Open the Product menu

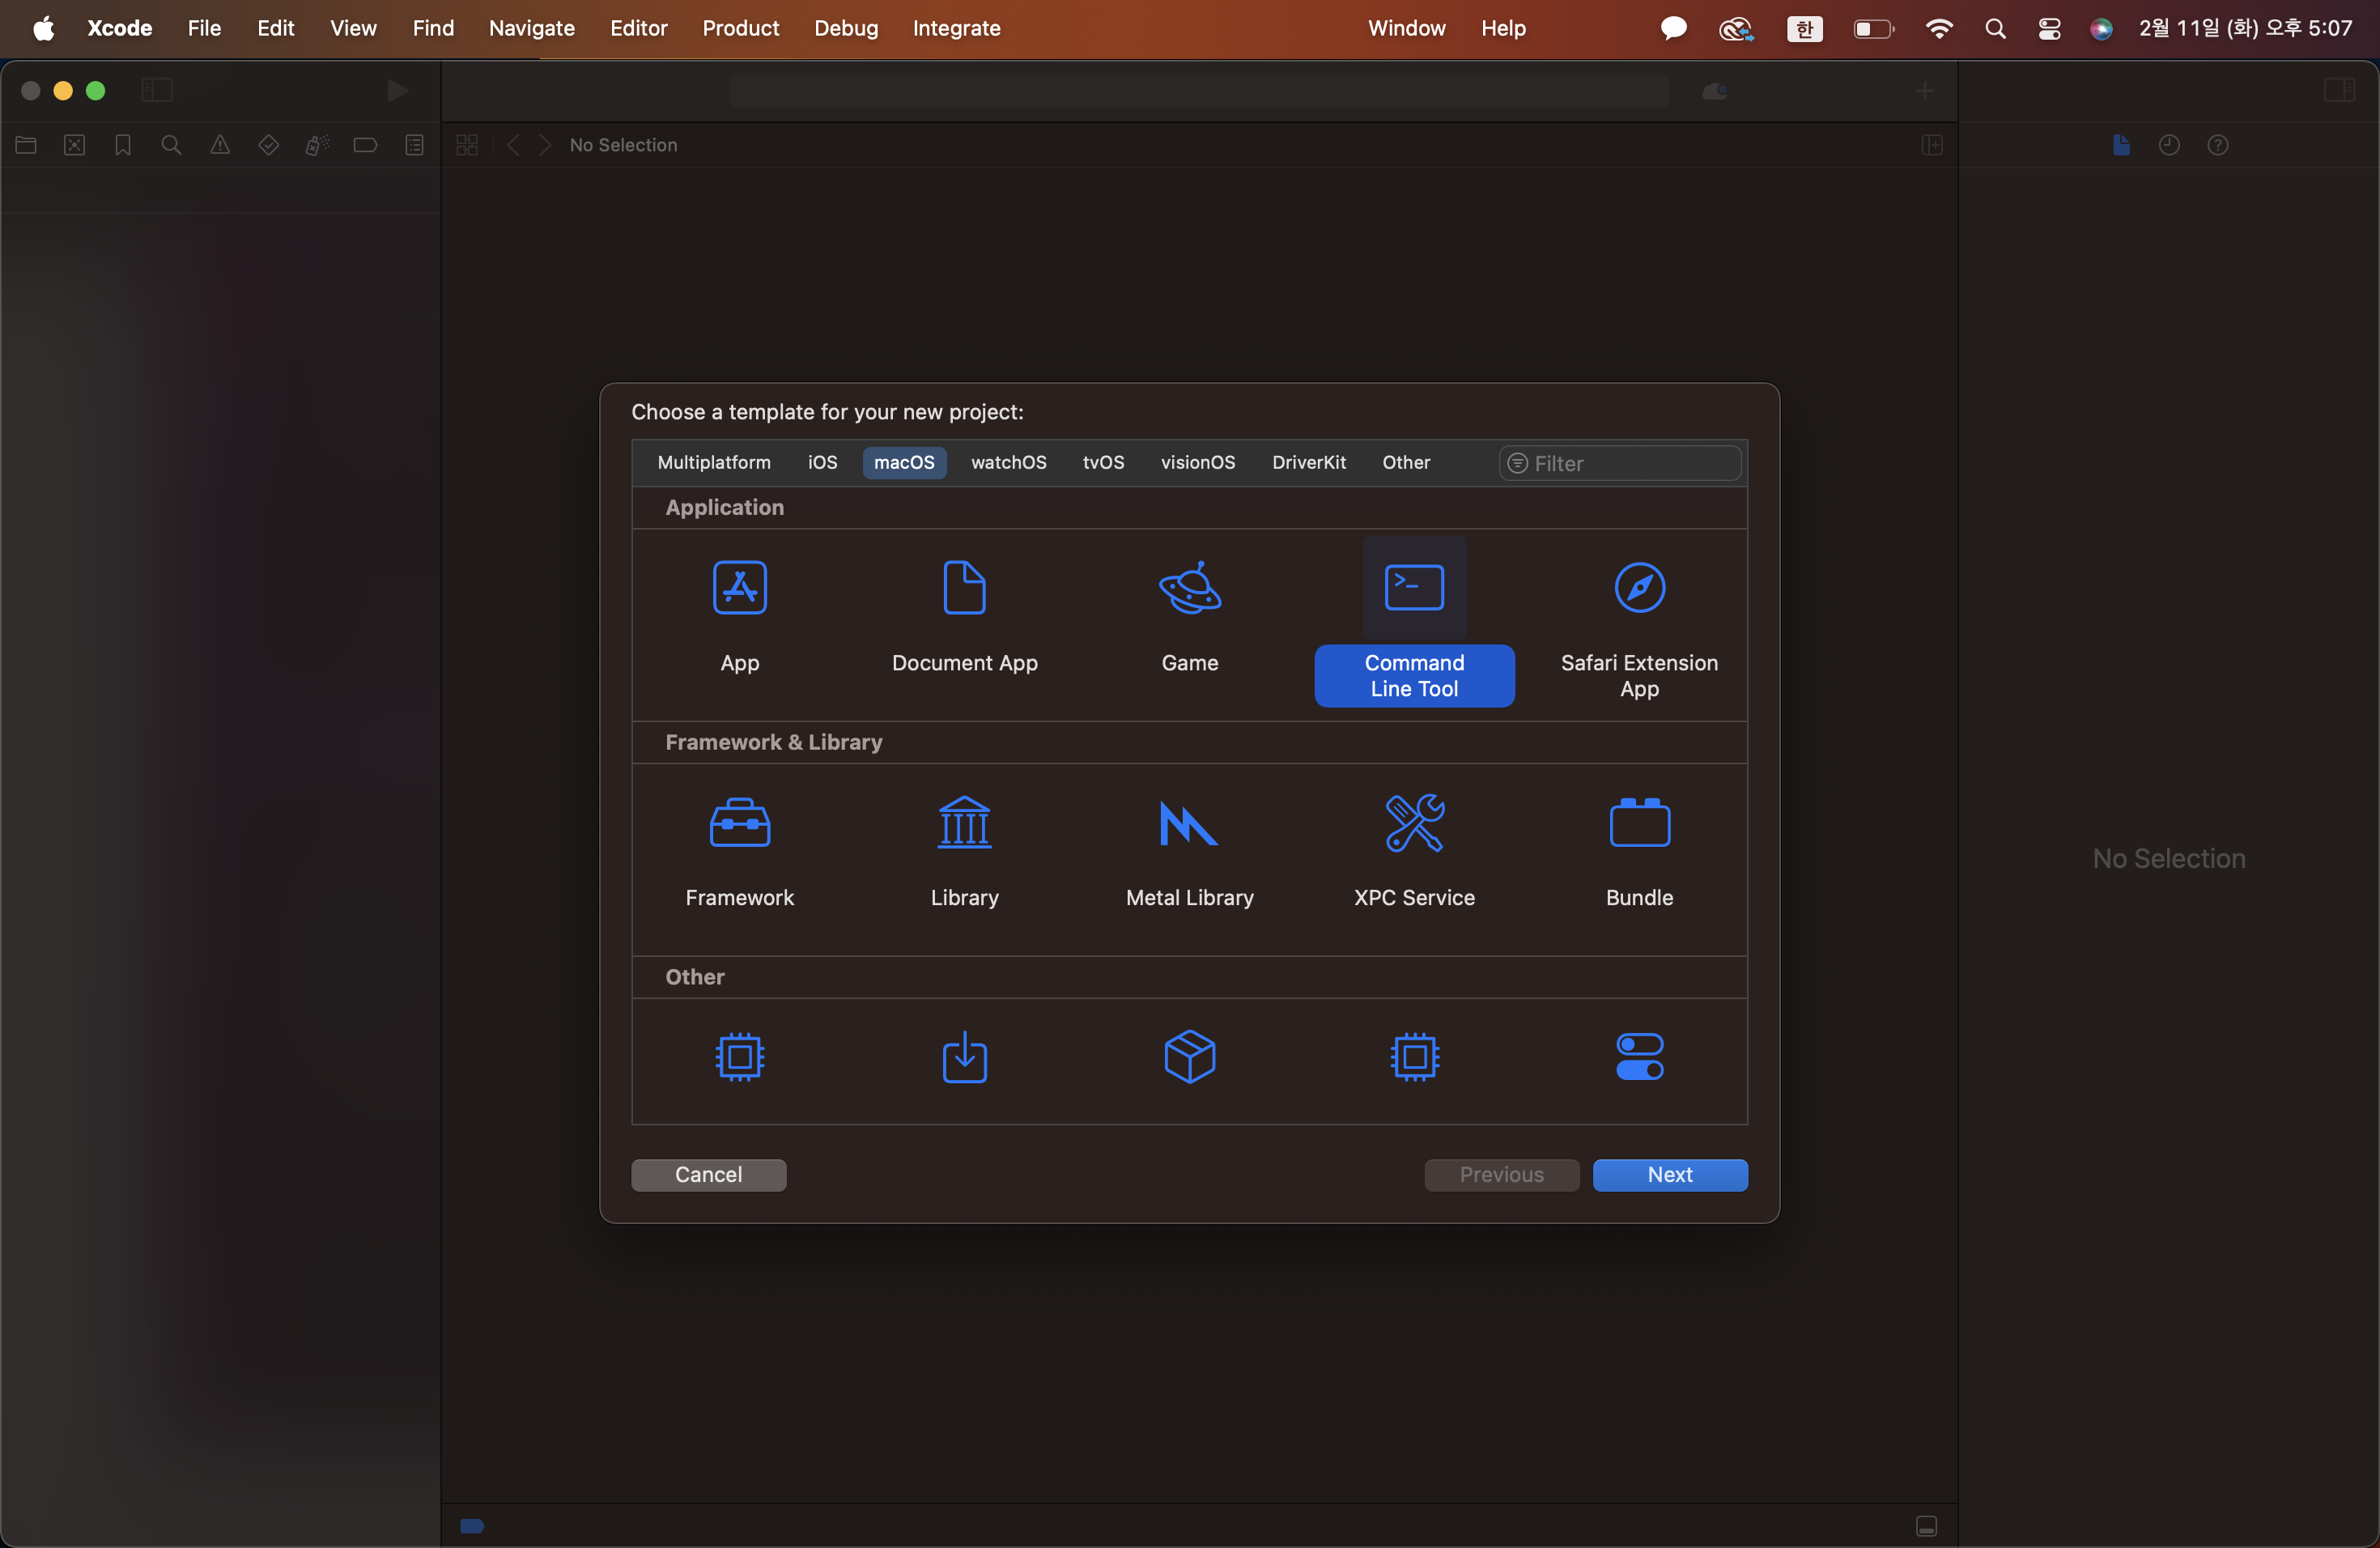point(740,28)
